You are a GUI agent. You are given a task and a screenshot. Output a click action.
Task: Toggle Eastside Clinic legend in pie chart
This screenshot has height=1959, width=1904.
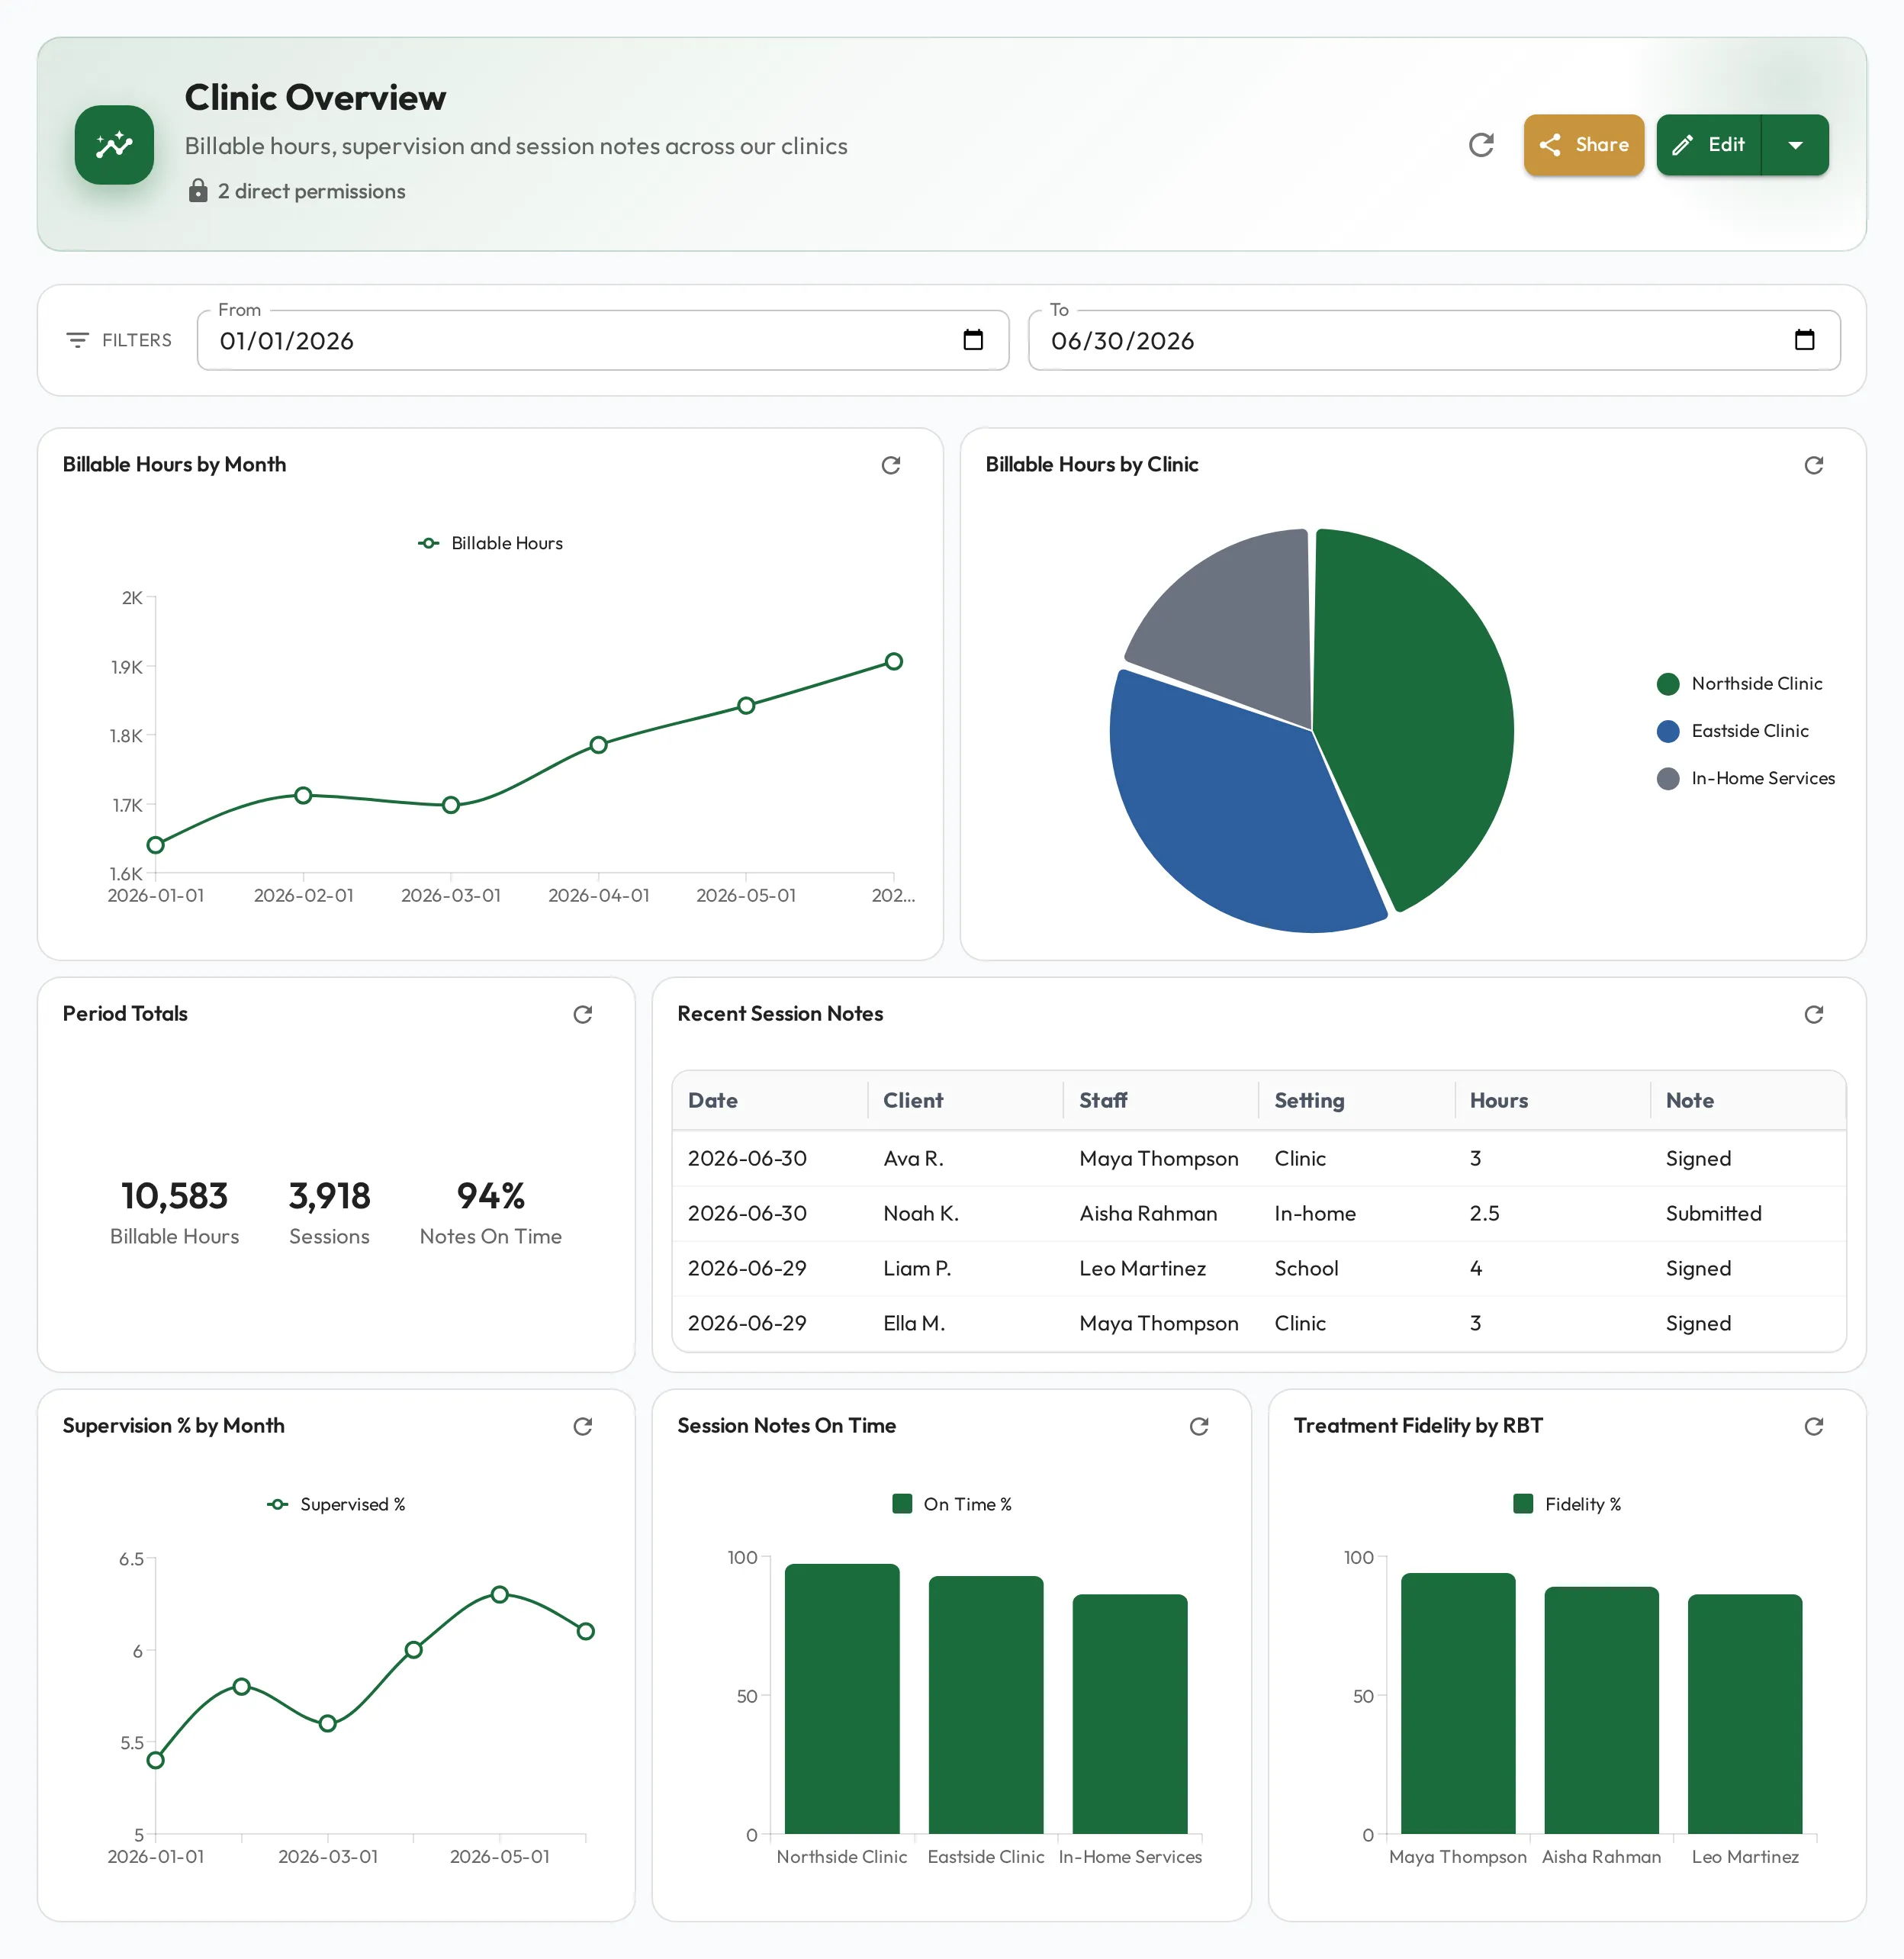pos(1732,731)
